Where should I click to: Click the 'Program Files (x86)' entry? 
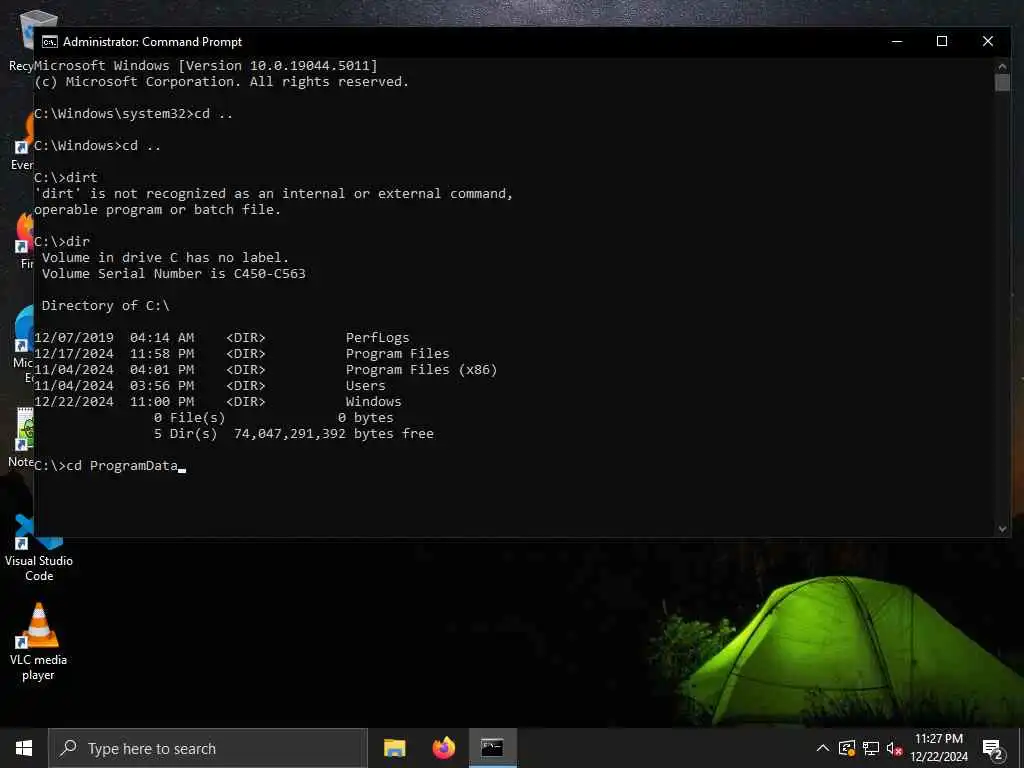click(x=421, y=370)
